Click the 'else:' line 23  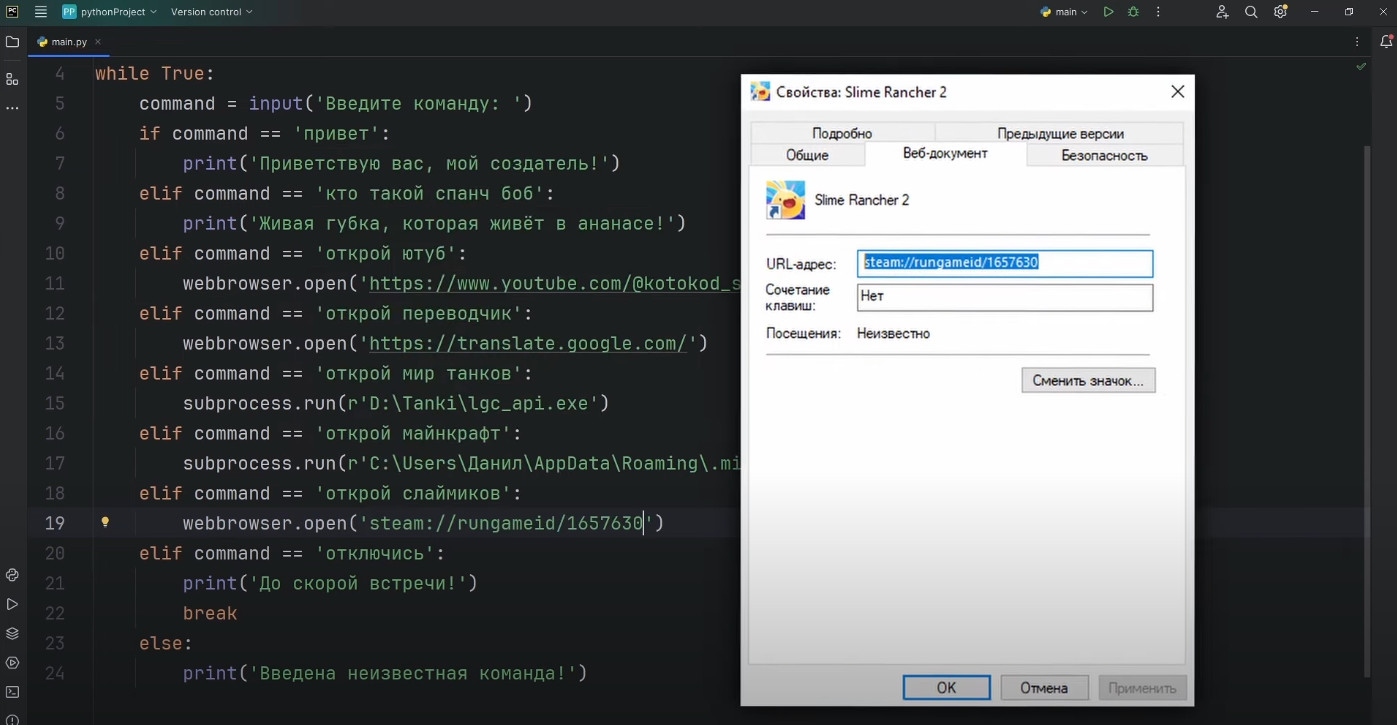(x=166, y=643)
